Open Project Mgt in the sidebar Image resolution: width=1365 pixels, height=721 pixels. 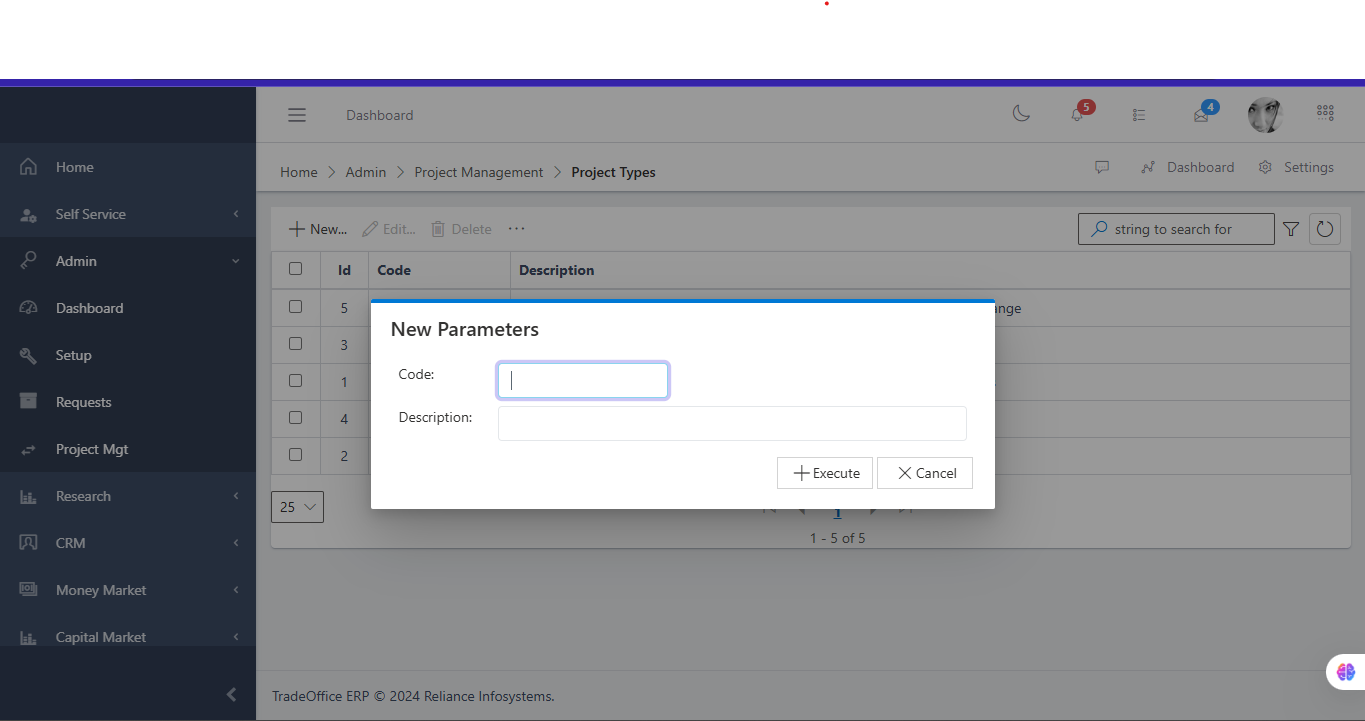[x=92, y=449]
